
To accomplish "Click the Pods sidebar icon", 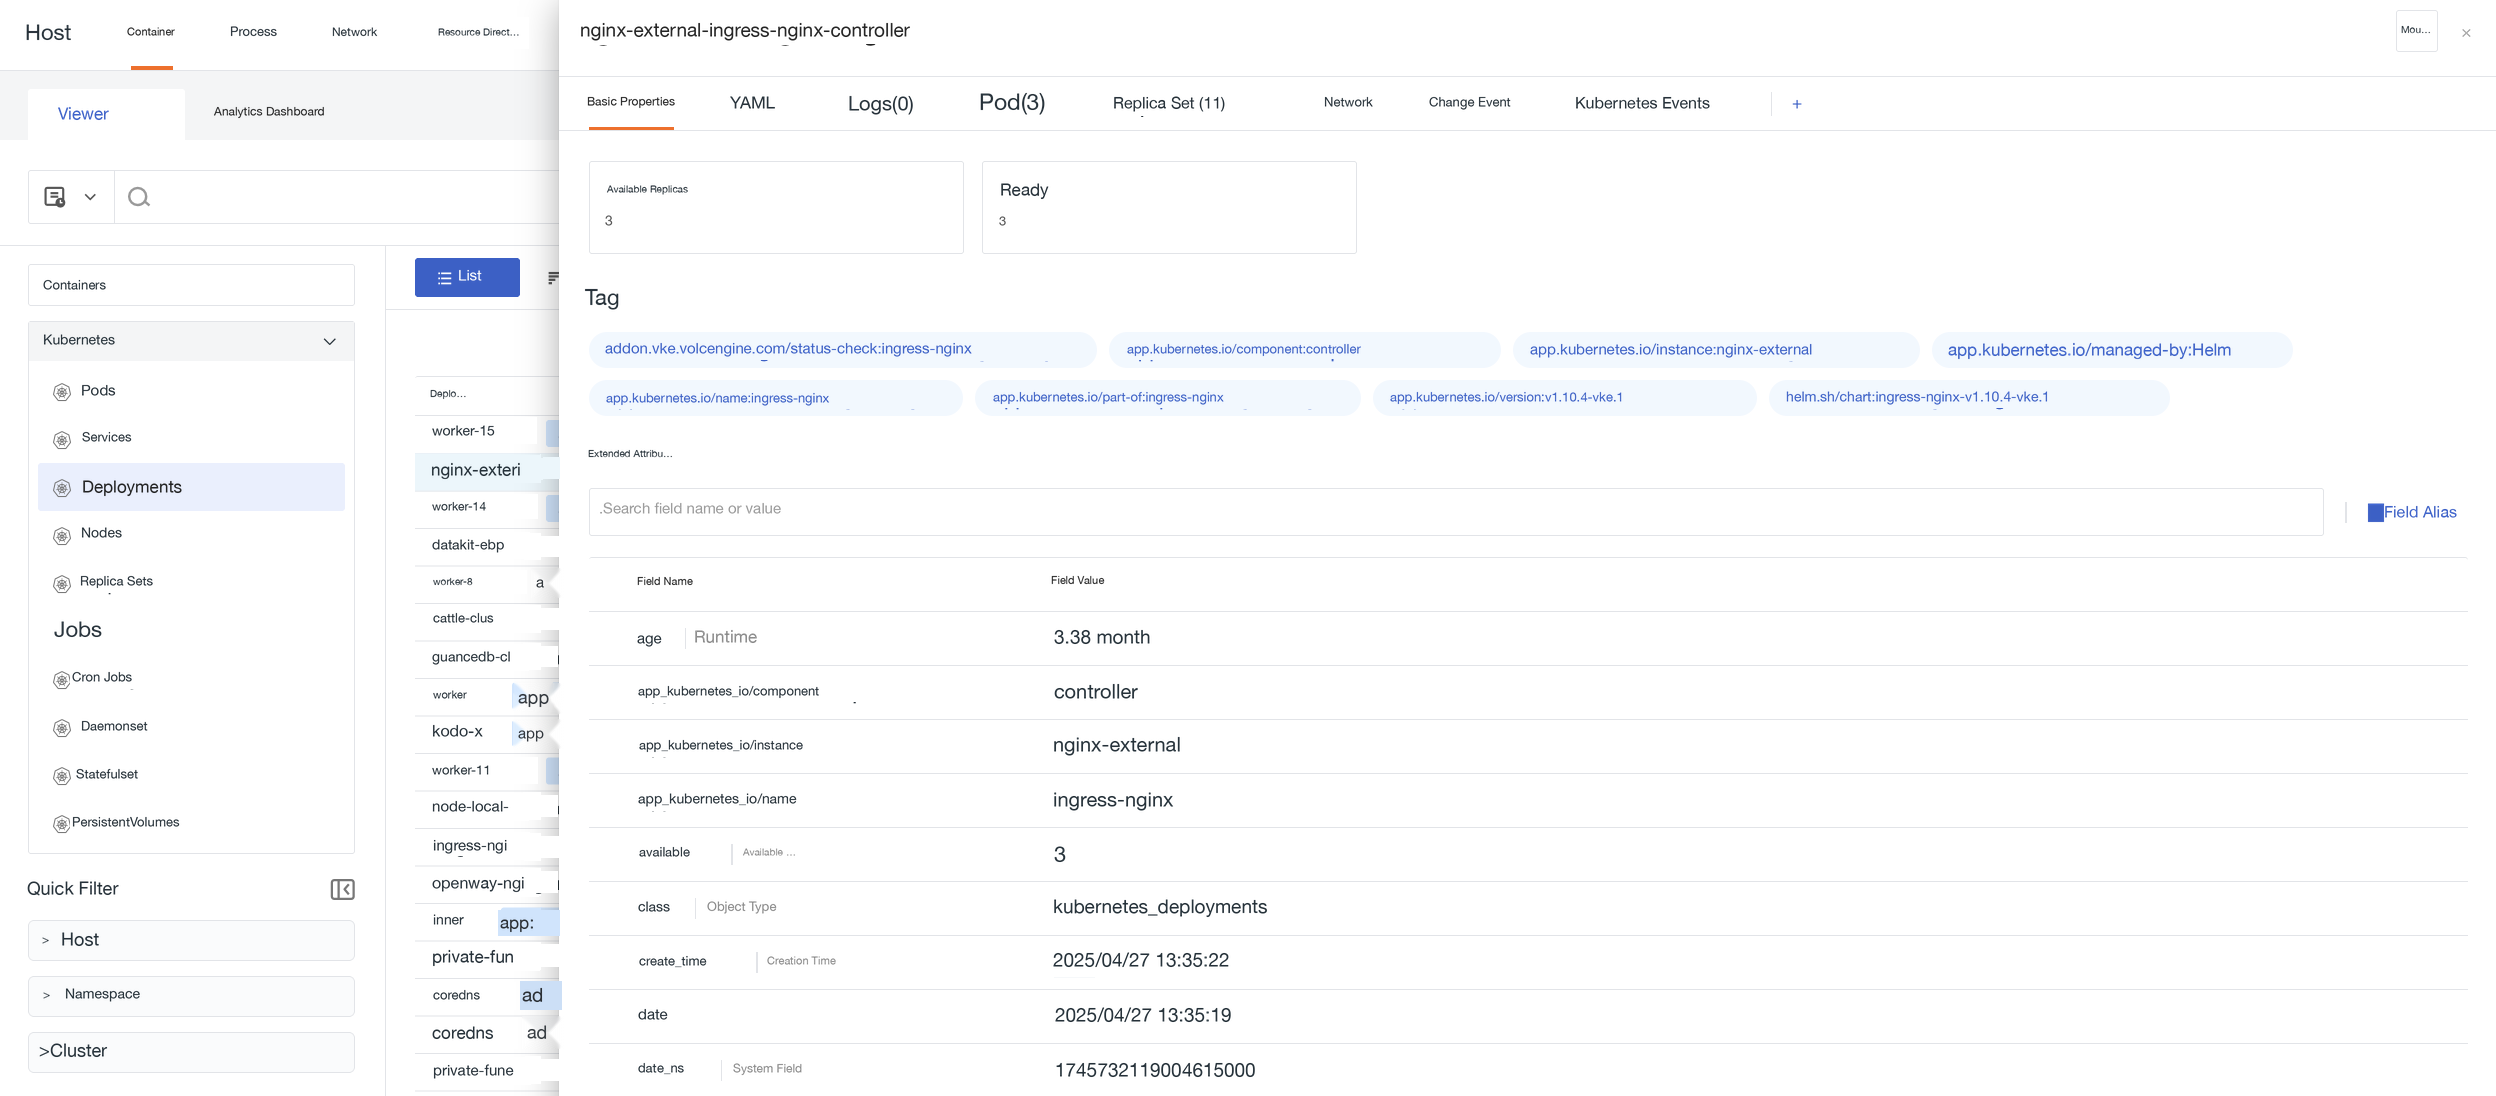I will tap(62, 391).
